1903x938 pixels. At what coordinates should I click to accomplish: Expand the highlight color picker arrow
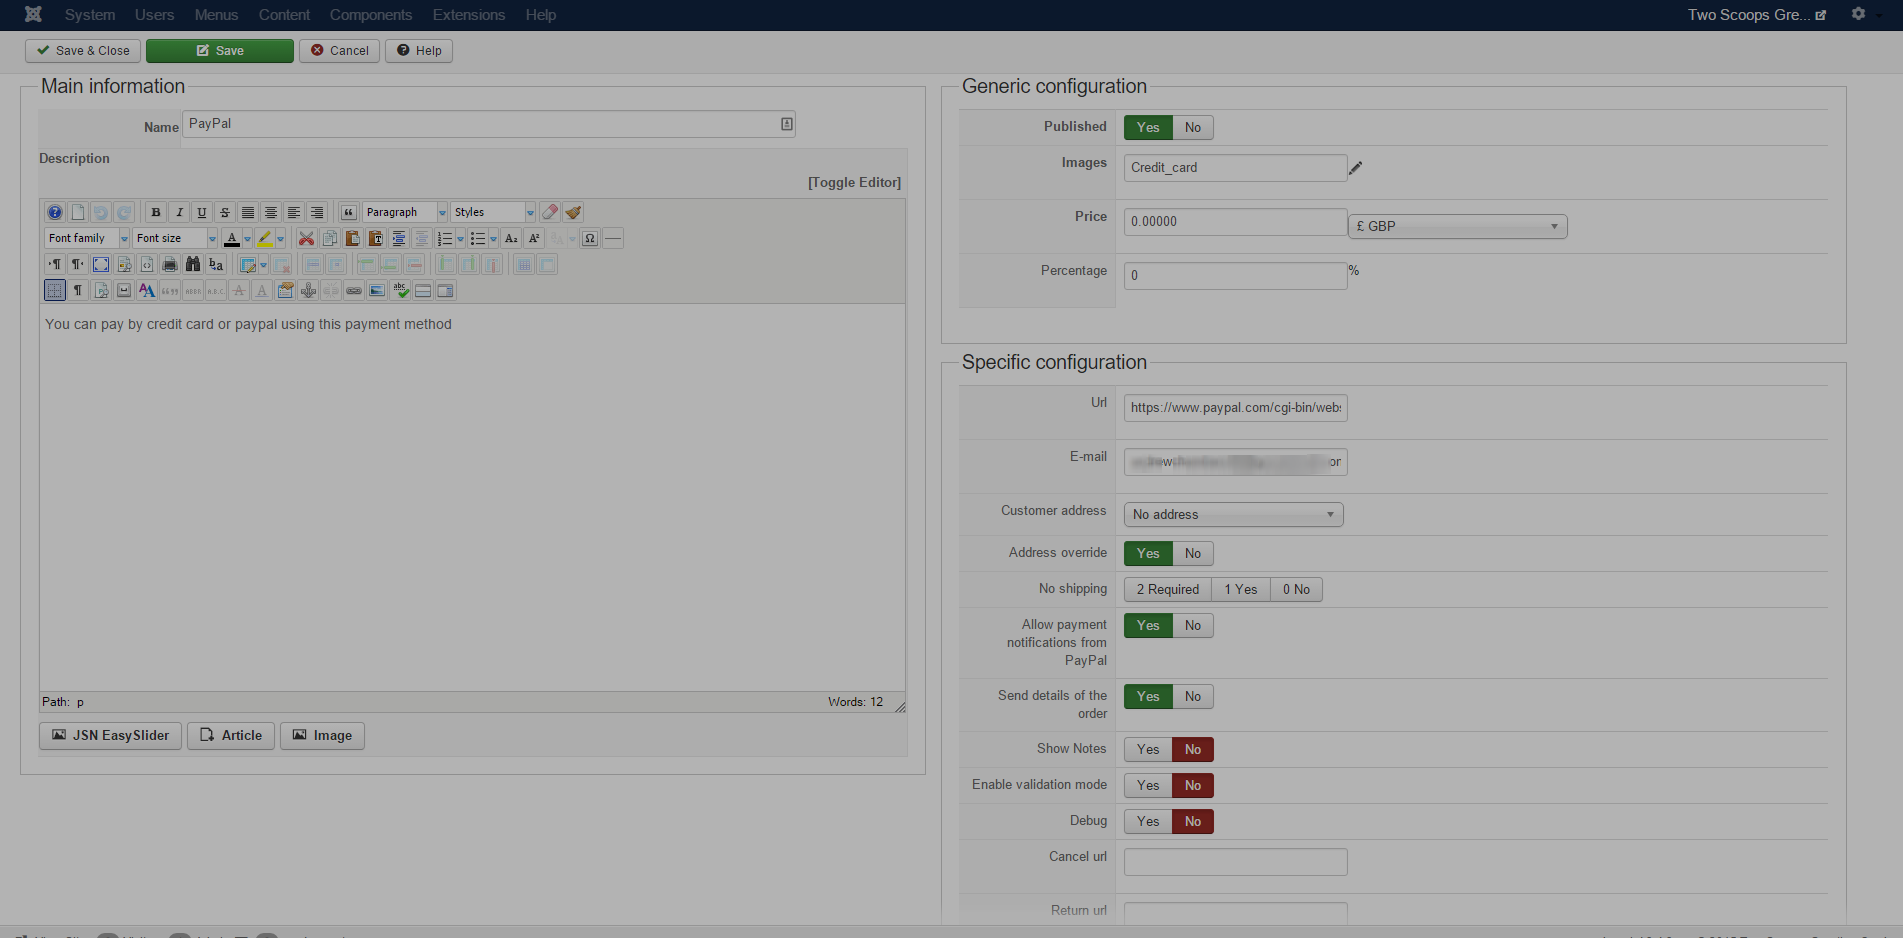click(280, 238)
